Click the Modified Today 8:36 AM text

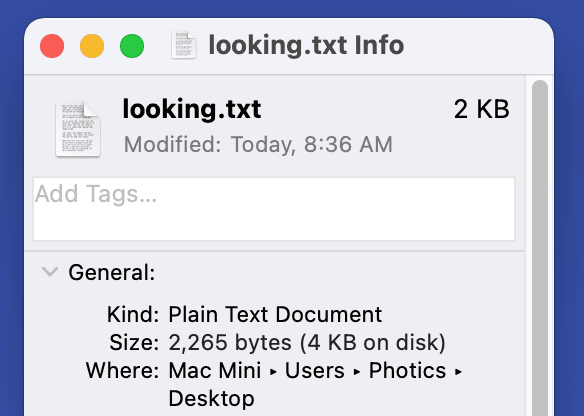tap(258, 145)
